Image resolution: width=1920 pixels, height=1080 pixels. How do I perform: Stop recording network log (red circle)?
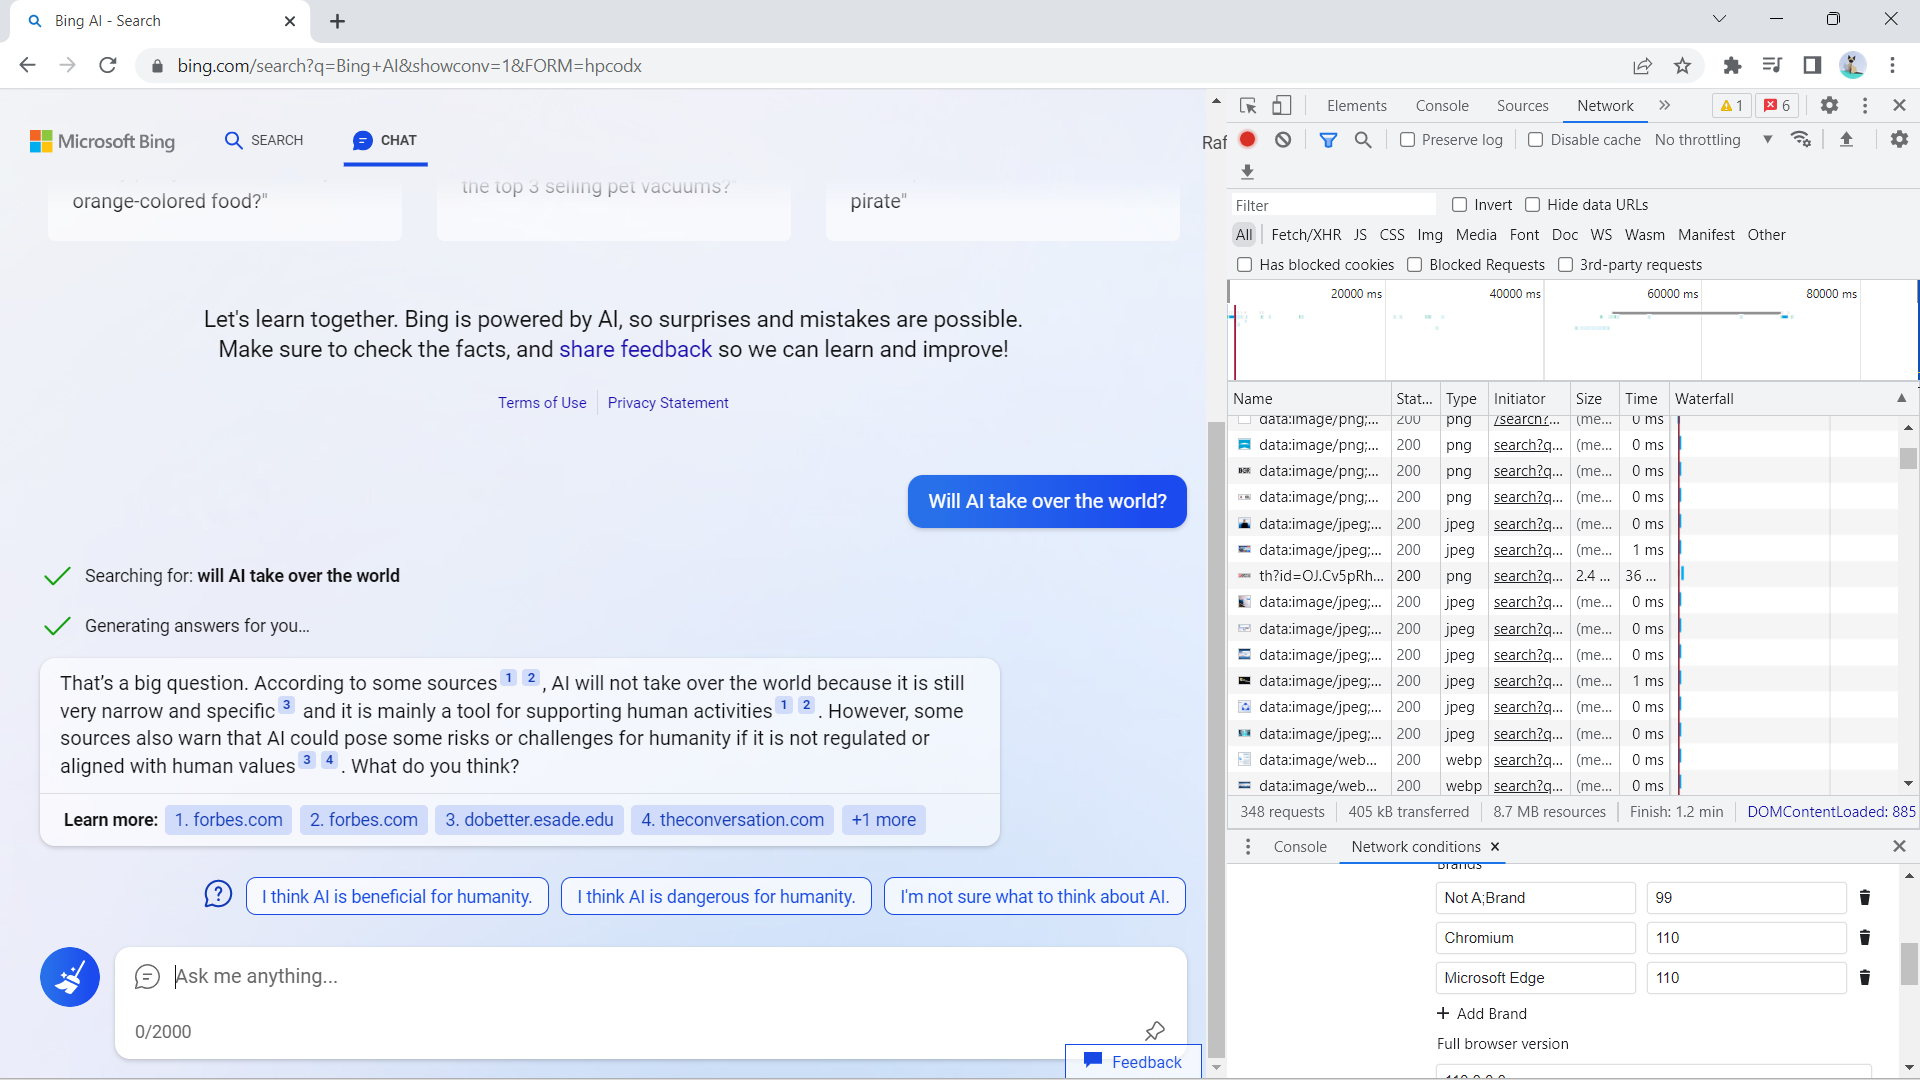pyautogui.click(x=1248, y=140)
